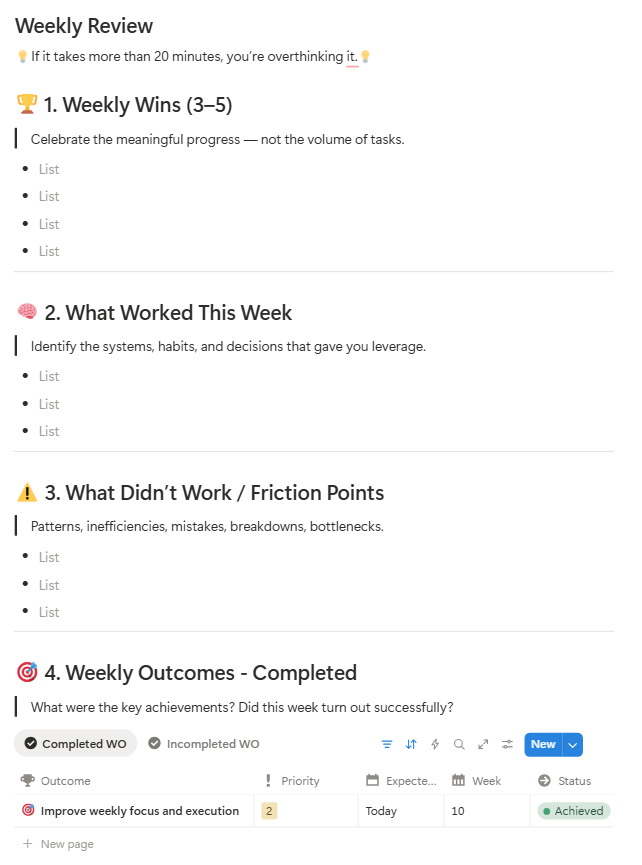Click the Today cell in the Expected column
Image resolution: width=642 pixels, height=865 pixels.
[381, 811]
